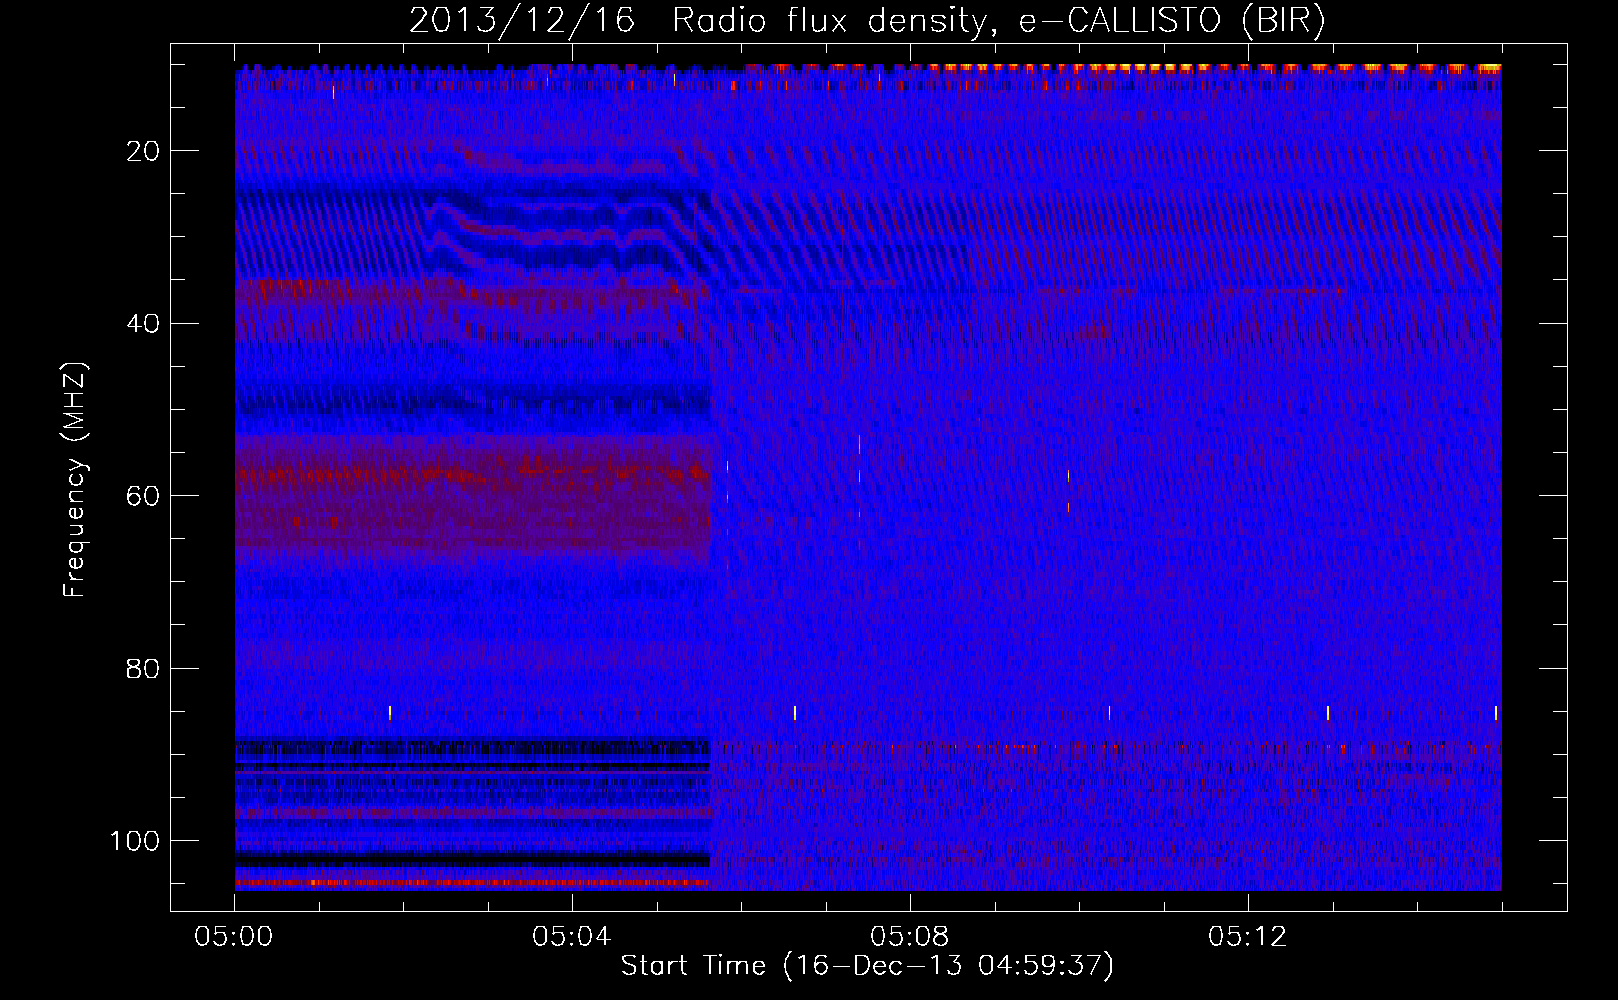This screenshot has height=1000, width=1618.
Task: Click the "Frequency (MHZ)" y-axis label
Action: [x=75, y=480]
